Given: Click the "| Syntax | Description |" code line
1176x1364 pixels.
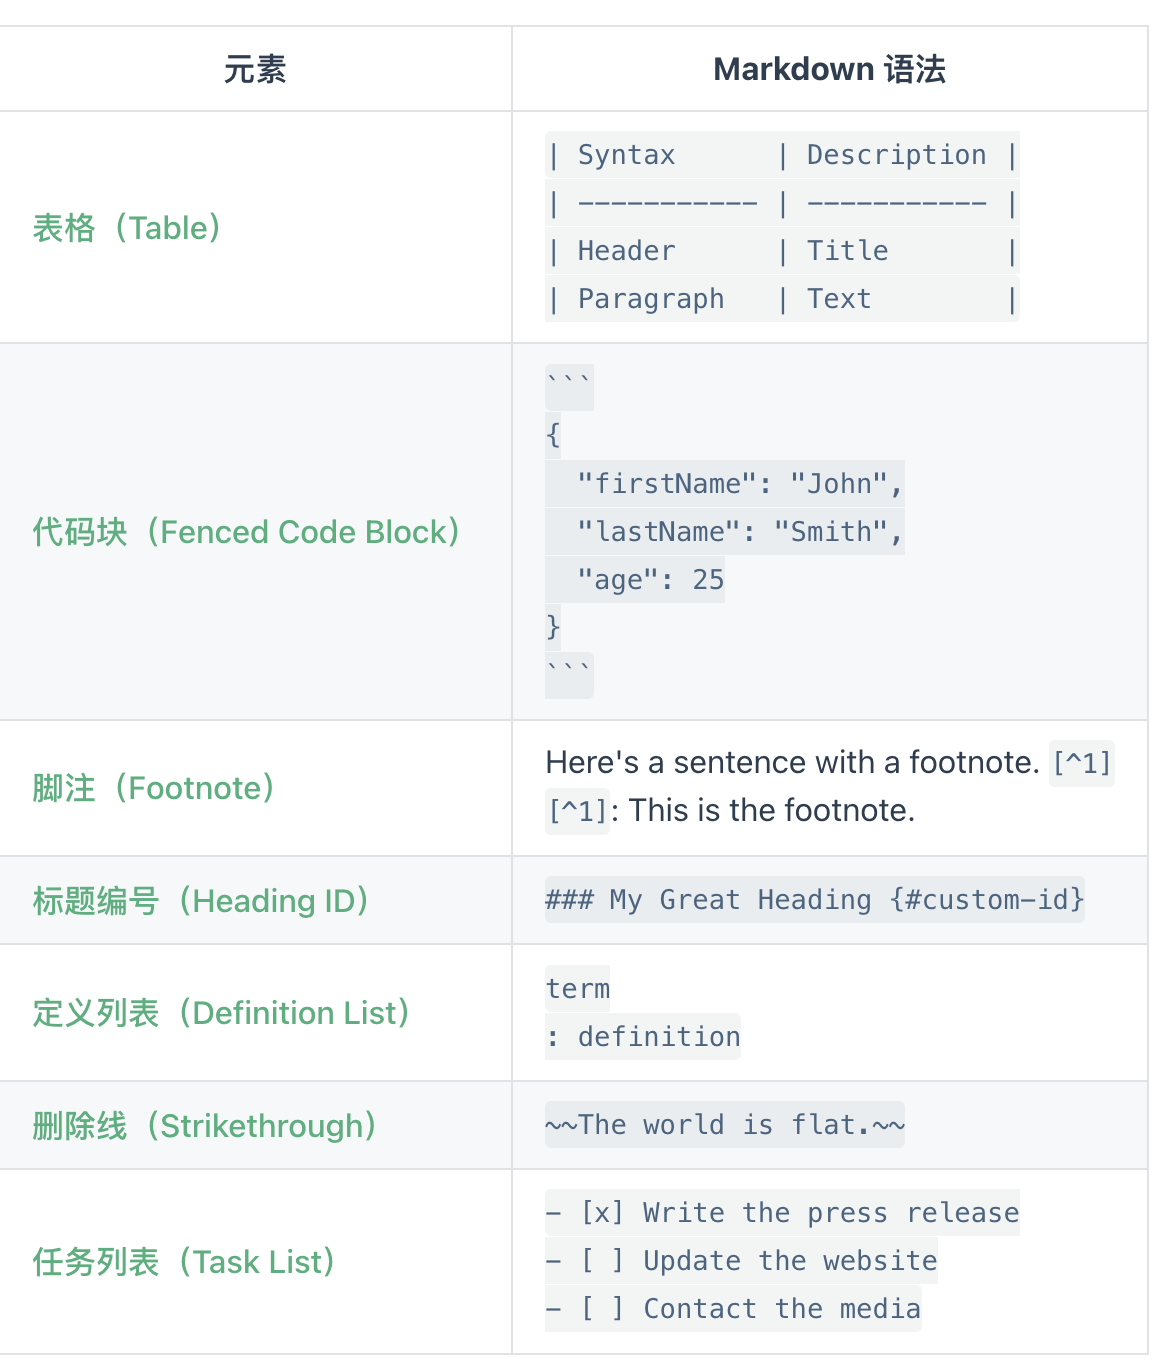Looking at the screenshot, I should pos(782,155).
